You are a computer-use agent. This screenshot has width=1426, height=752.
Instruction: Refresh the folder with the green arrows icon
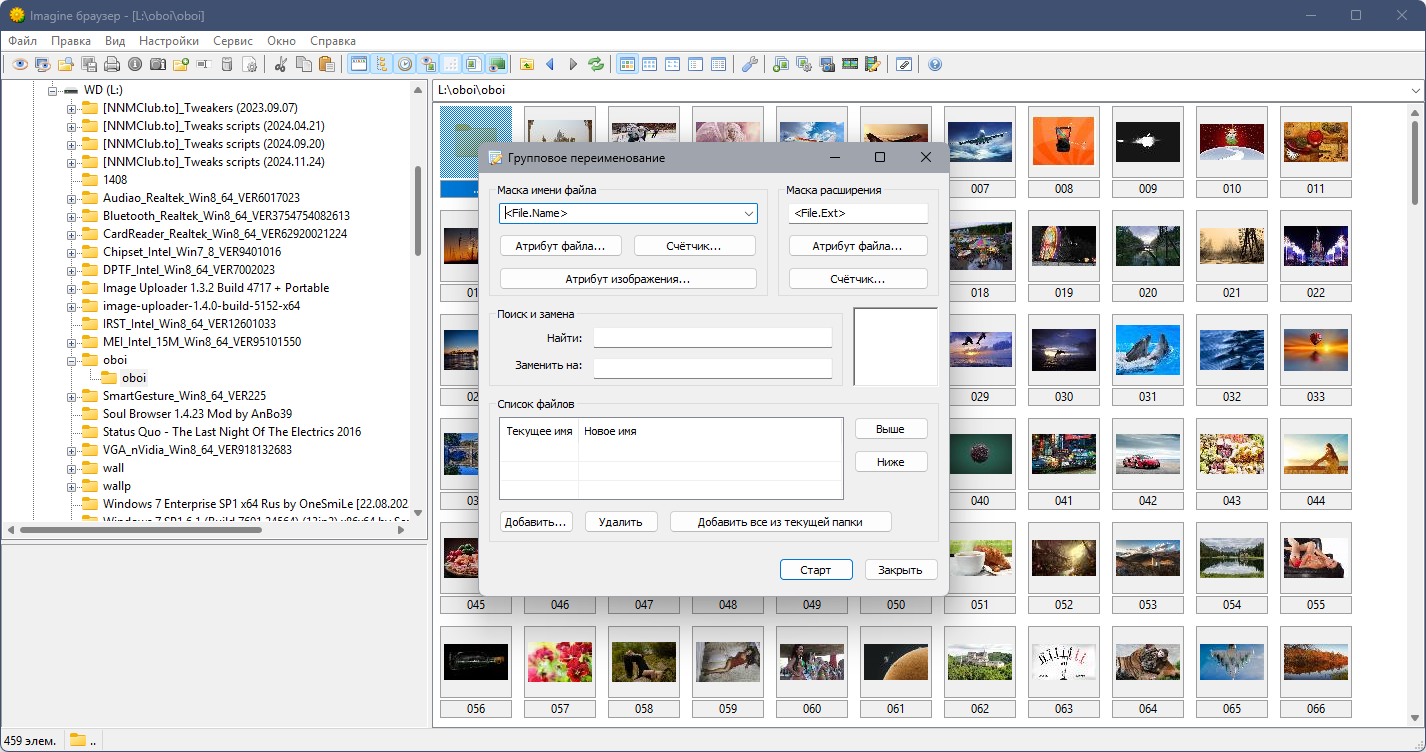pos(596,64)
